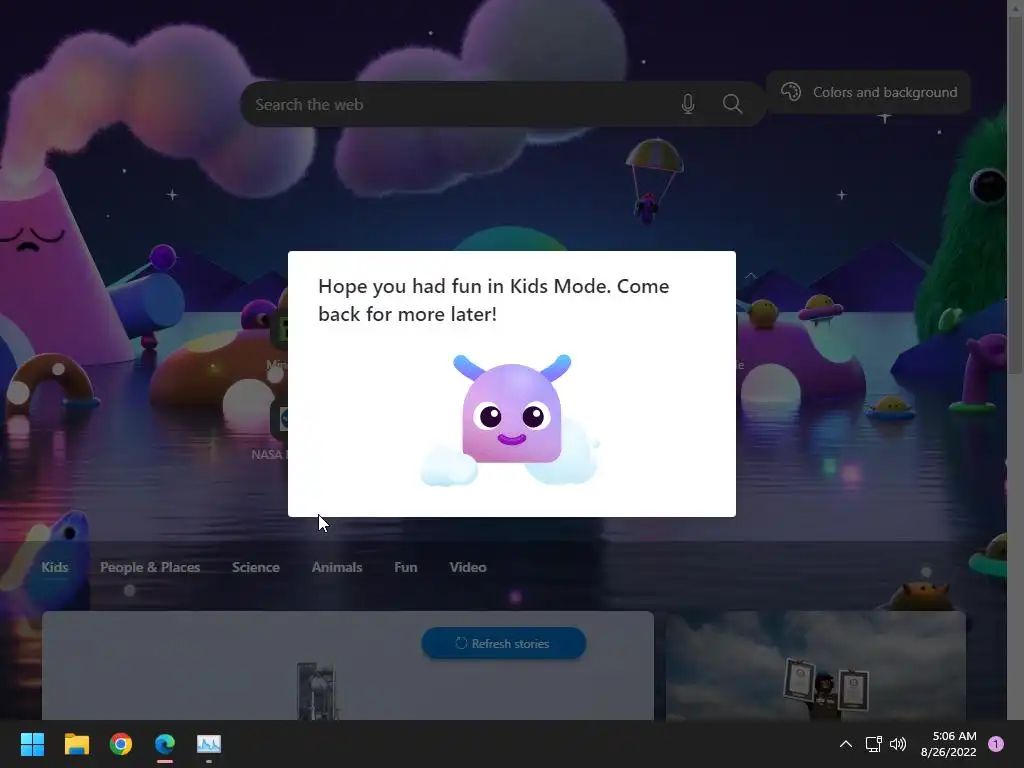The image size is (1024, 768).
Task: Click the network status tray icon
Action: click(873, 744)
